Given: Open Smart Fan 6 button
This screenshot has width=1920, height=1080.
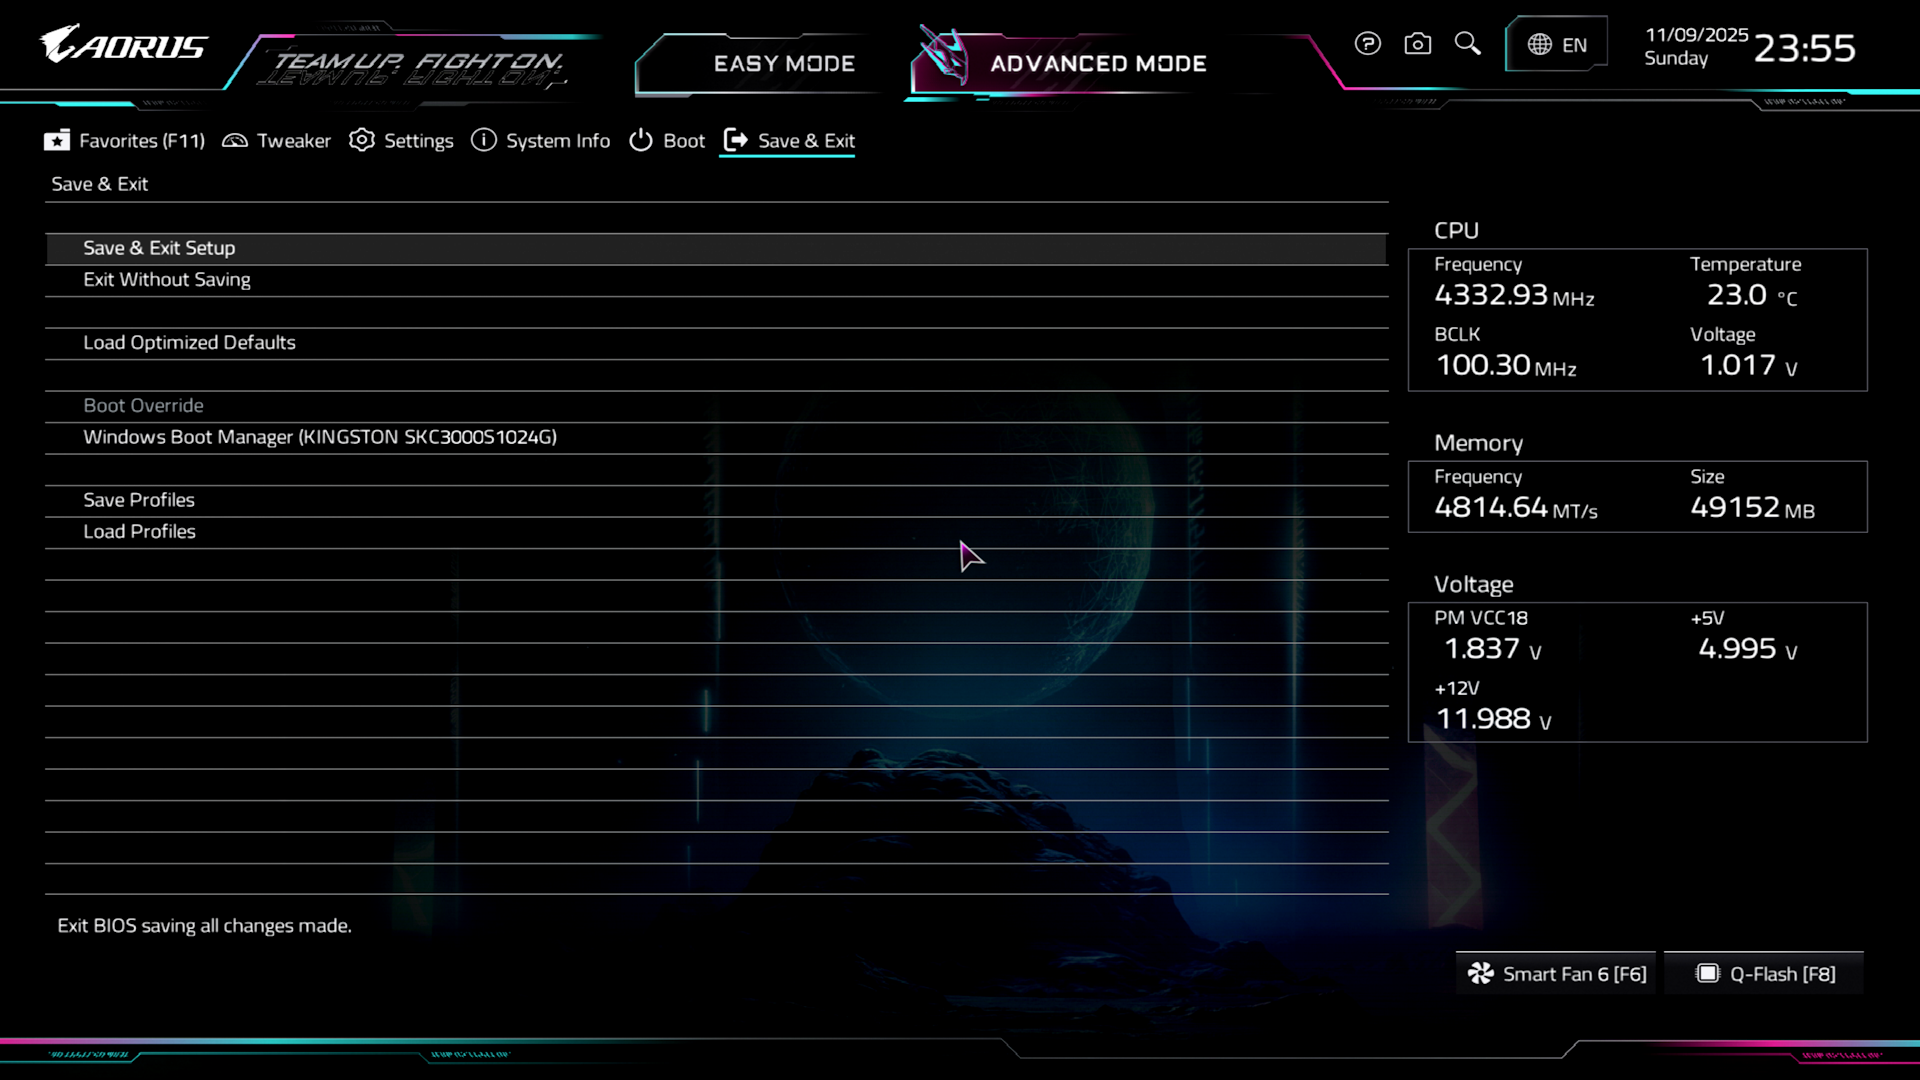Looking at the screenshot, I should coord(1556,974).
